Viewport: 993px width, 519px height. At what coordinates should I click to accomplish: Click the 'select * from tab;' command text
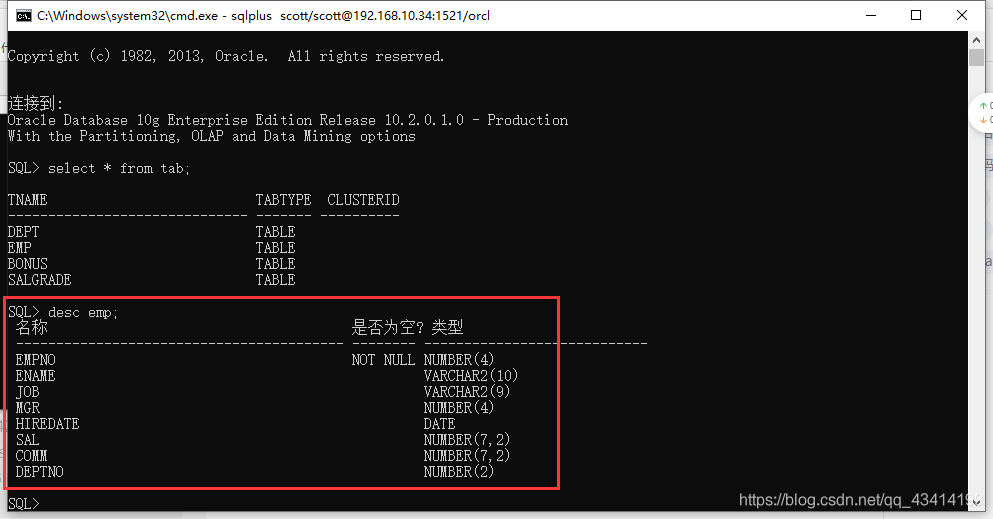click(119, 168)
